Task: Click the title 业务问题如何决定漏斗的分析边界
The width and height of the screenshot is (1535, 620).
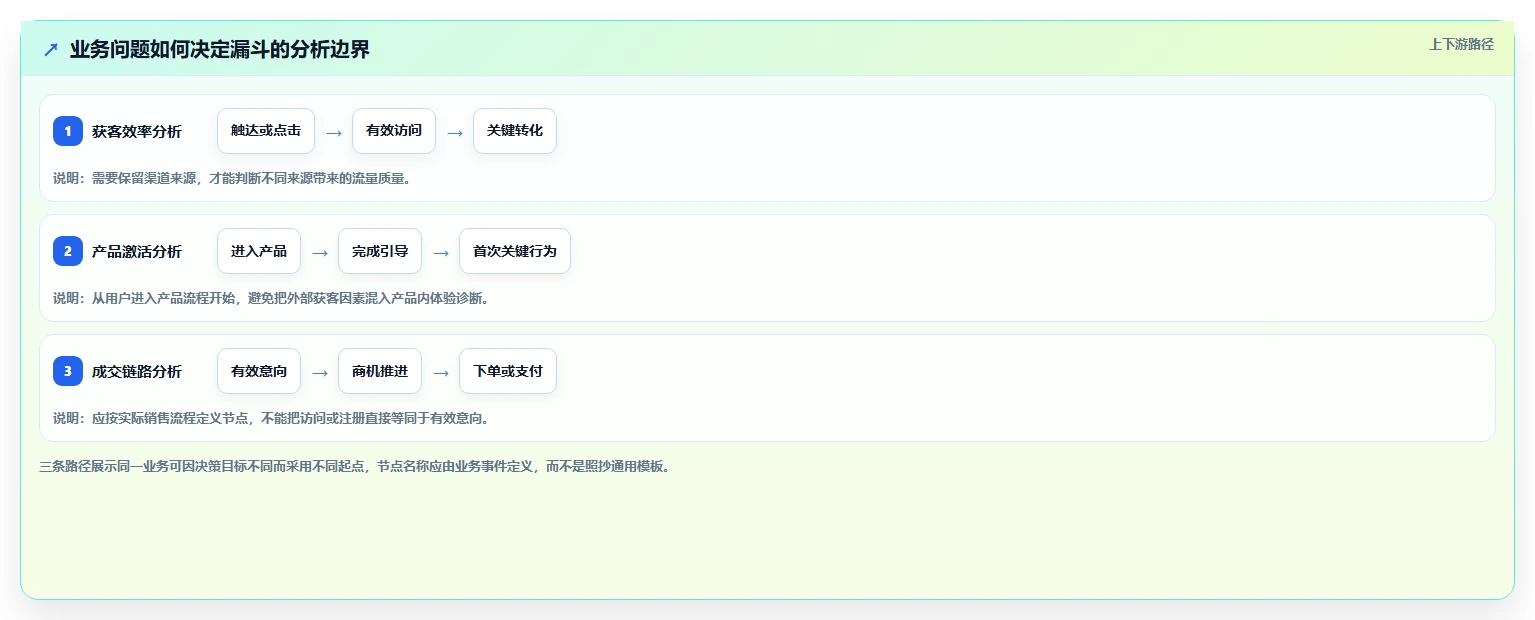Action: click(x=220, y=49)
